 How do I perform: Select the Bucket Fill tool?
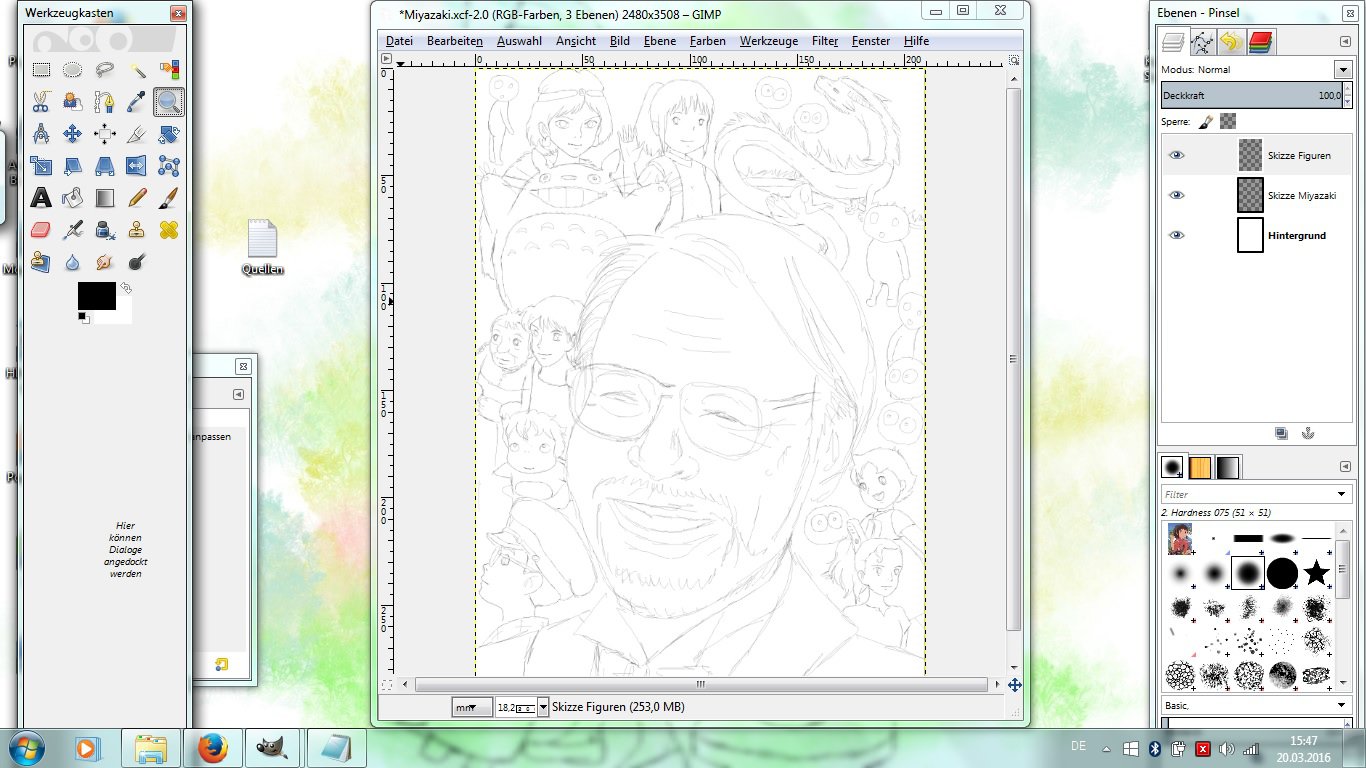pyautogui.click(x=73, y=198)
